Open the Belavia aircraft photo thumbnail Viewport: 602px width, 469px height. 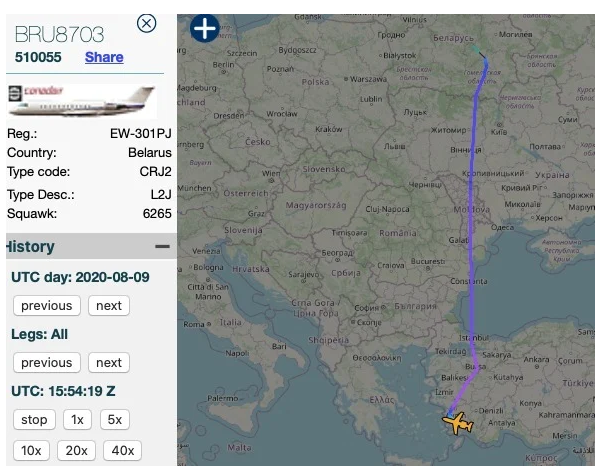81,101
